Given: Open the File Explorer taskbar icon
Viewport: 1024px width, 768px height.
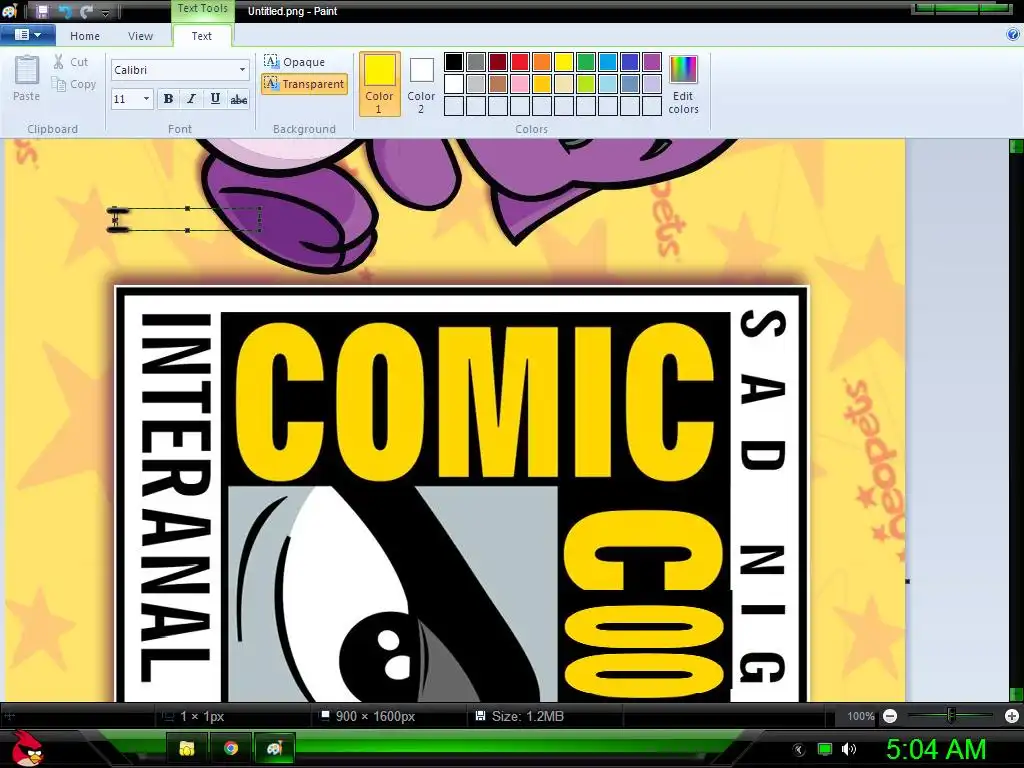Looking at the screenshot, I should pyautogui.click(x=187, y=748).
